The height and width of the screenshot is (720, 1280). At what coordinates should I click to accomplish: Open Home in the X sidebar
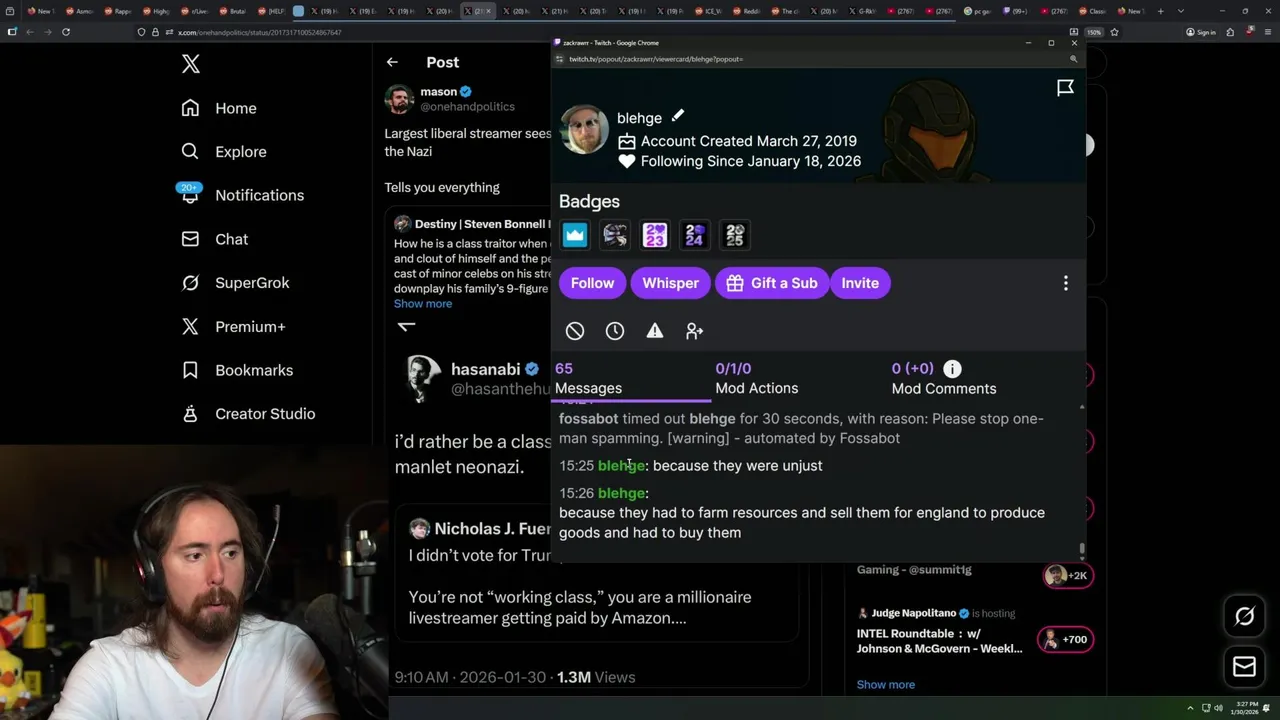click(219, 108)
